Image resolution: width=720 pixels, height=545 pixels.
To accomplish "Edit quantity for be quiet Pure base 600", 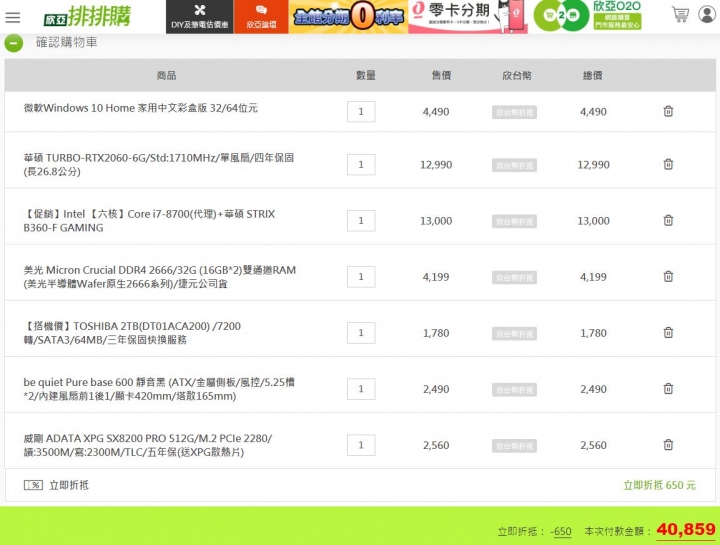I will (361, 389).
